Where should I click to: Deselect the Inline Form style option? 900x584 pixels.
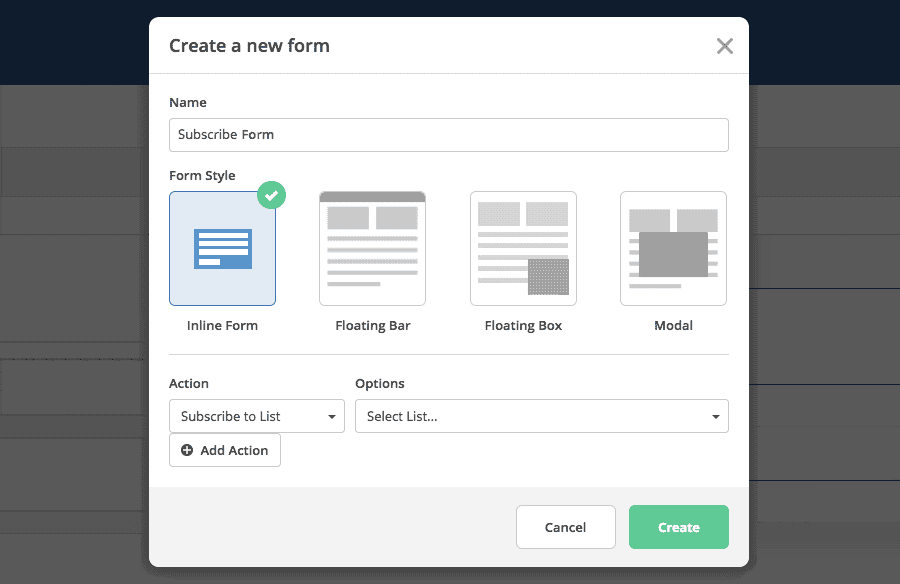(222, 247)
